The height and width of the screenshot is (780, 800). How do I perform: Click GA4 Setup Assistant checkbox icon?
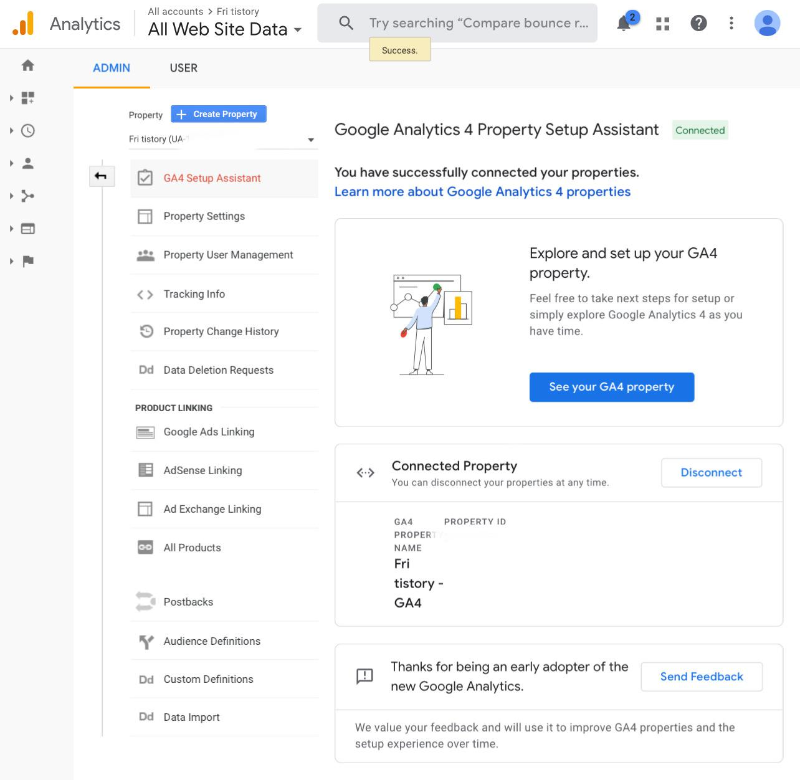click(145, 178)
